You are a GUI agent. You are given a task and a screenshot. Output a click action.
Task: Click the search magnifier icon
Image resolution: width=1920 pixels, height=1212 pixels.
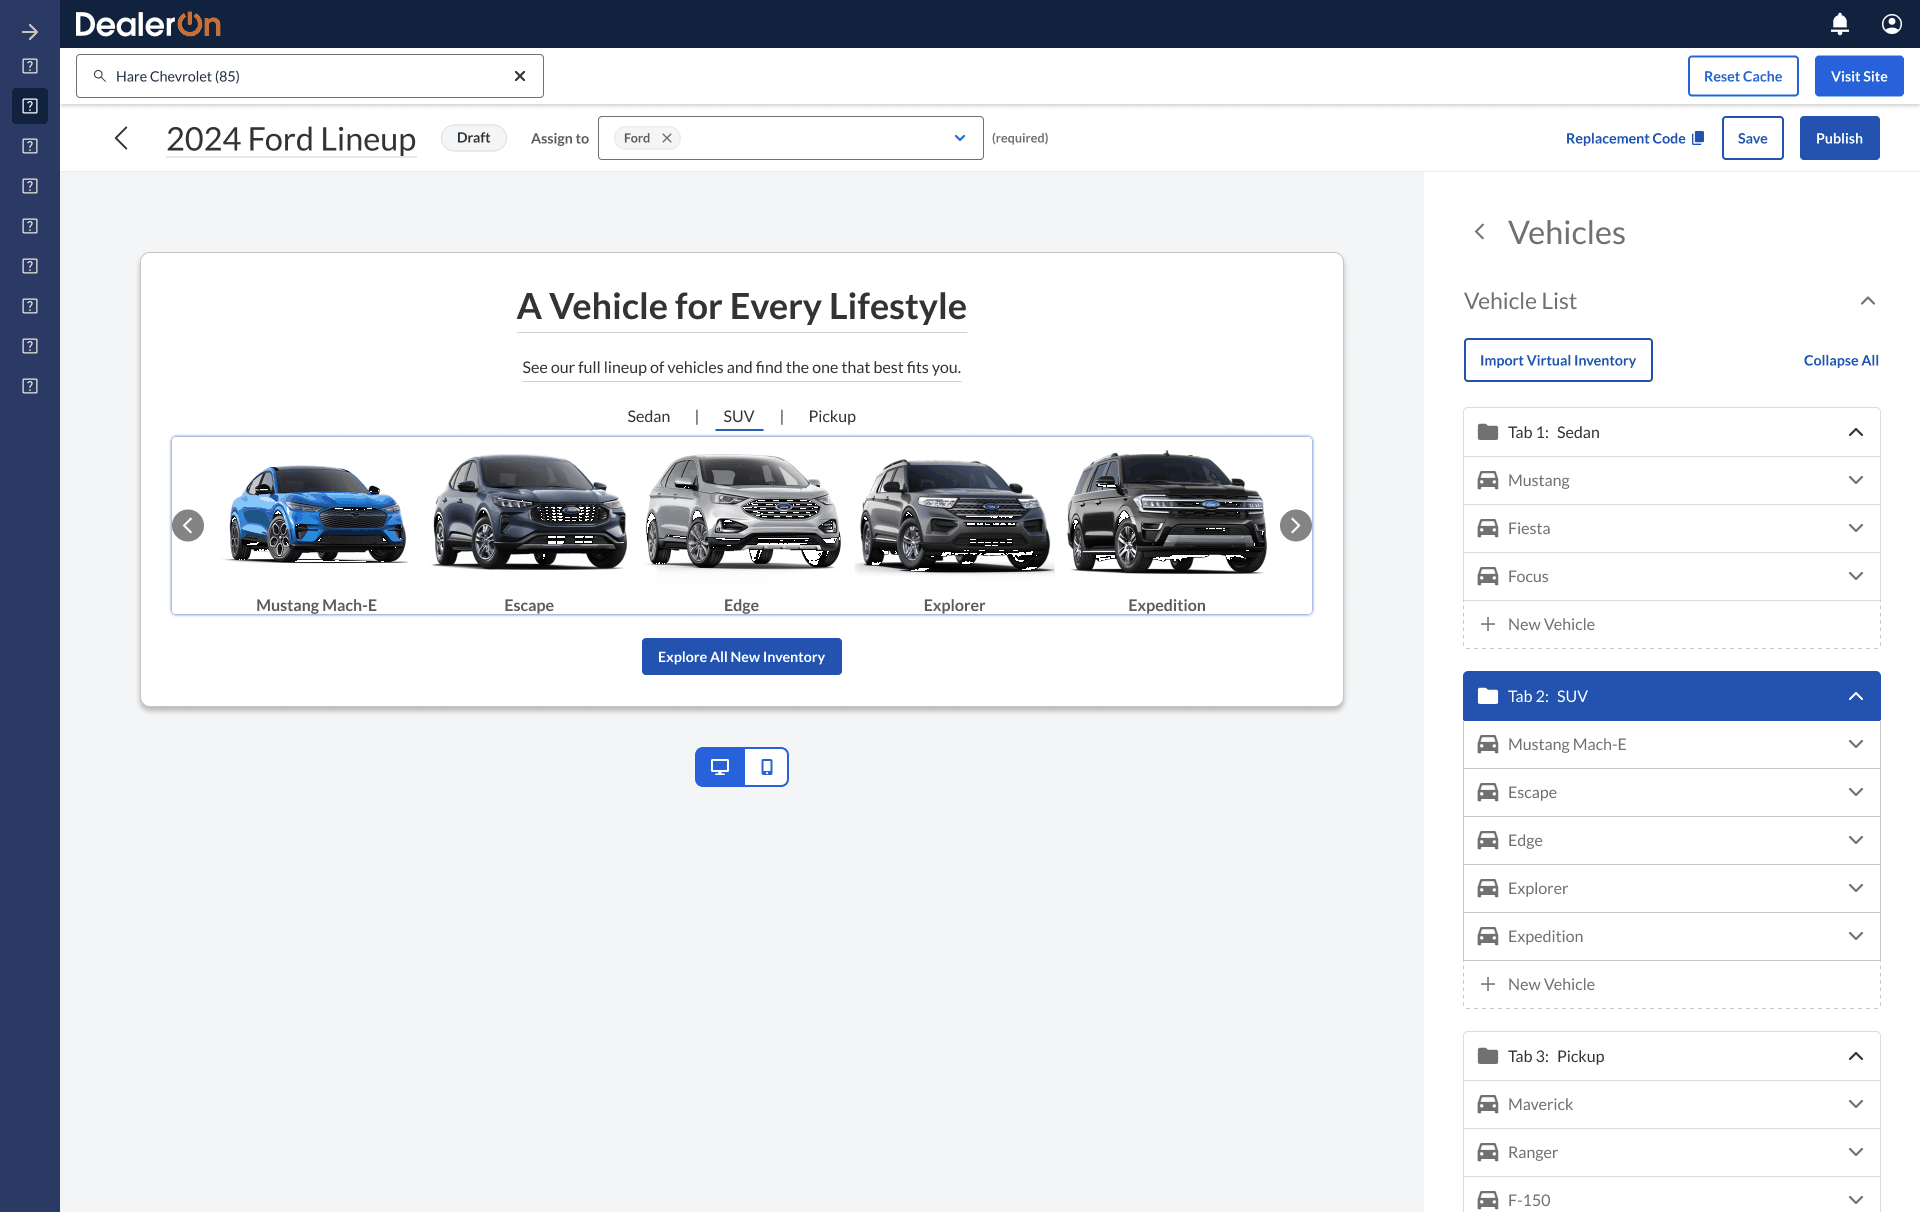coord(100,76)
